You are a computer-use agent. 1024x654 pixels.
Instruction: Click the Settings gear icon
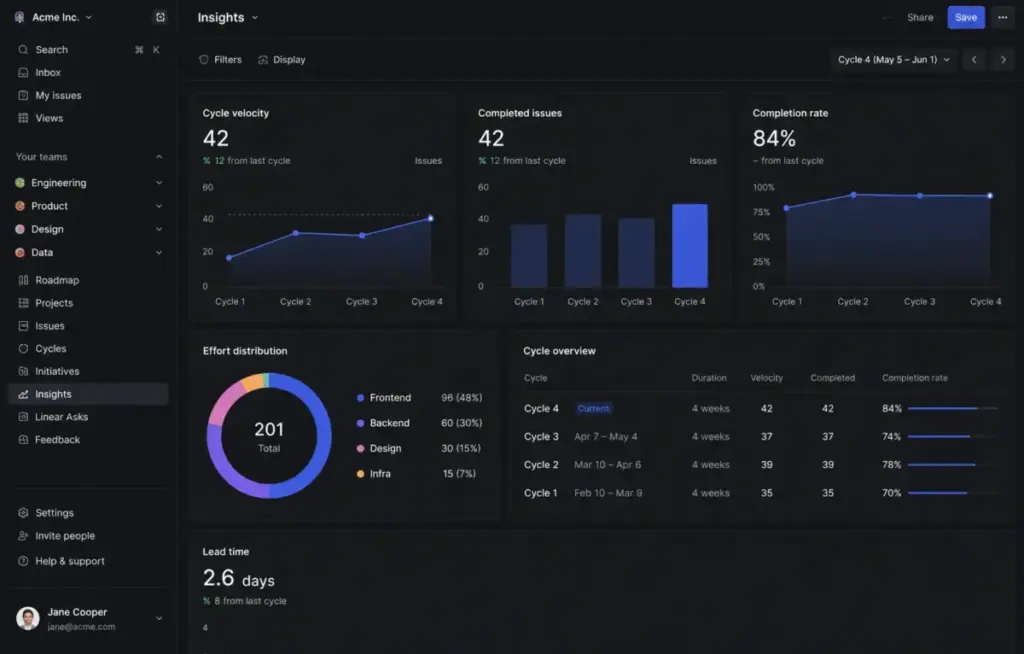tap(23, 513)
